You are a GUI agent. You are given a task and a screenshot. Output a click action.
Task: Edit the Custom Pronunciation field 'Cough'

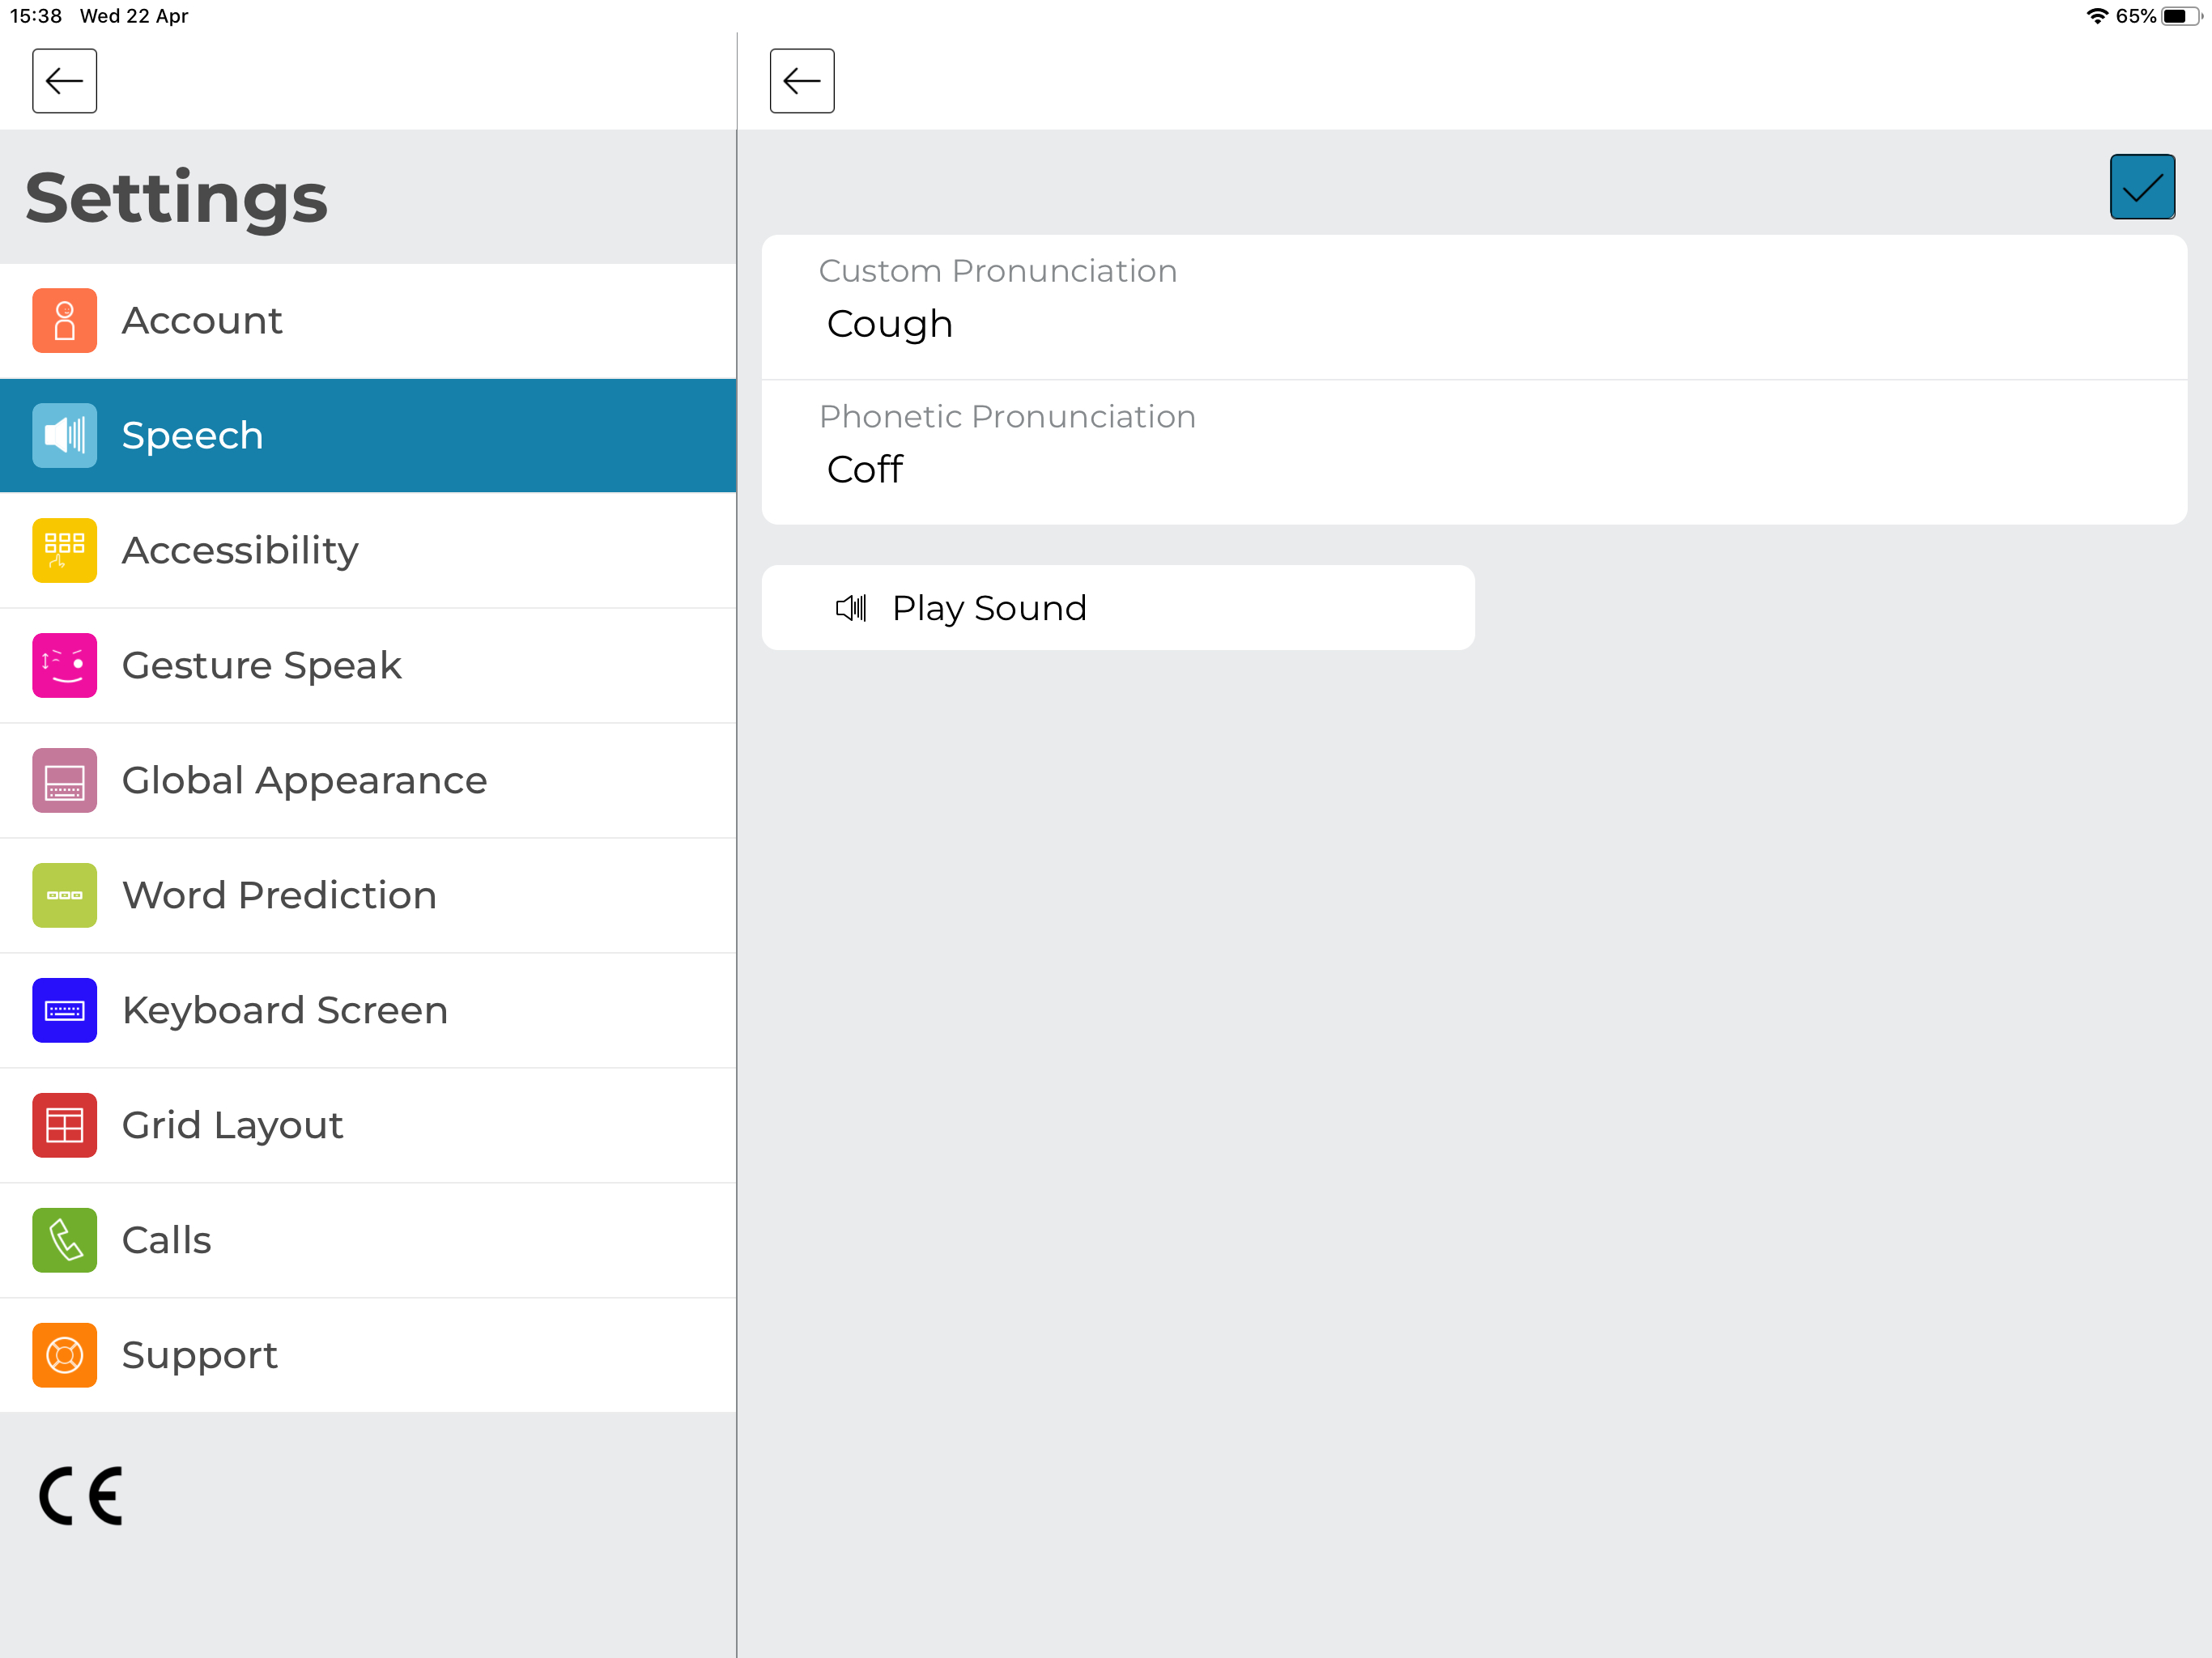coord(1474,307)
